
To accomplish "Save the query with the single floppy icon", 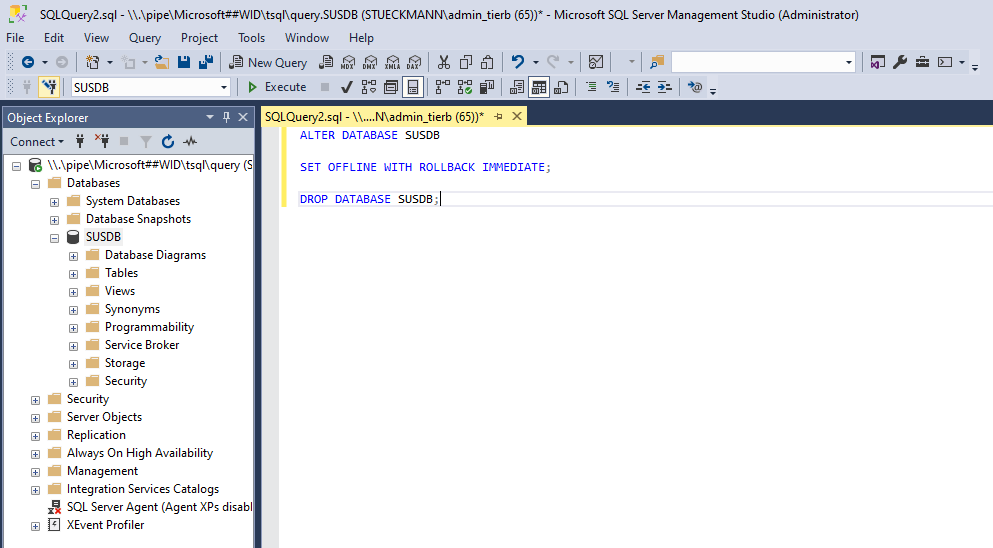I will tap(184, 62).
